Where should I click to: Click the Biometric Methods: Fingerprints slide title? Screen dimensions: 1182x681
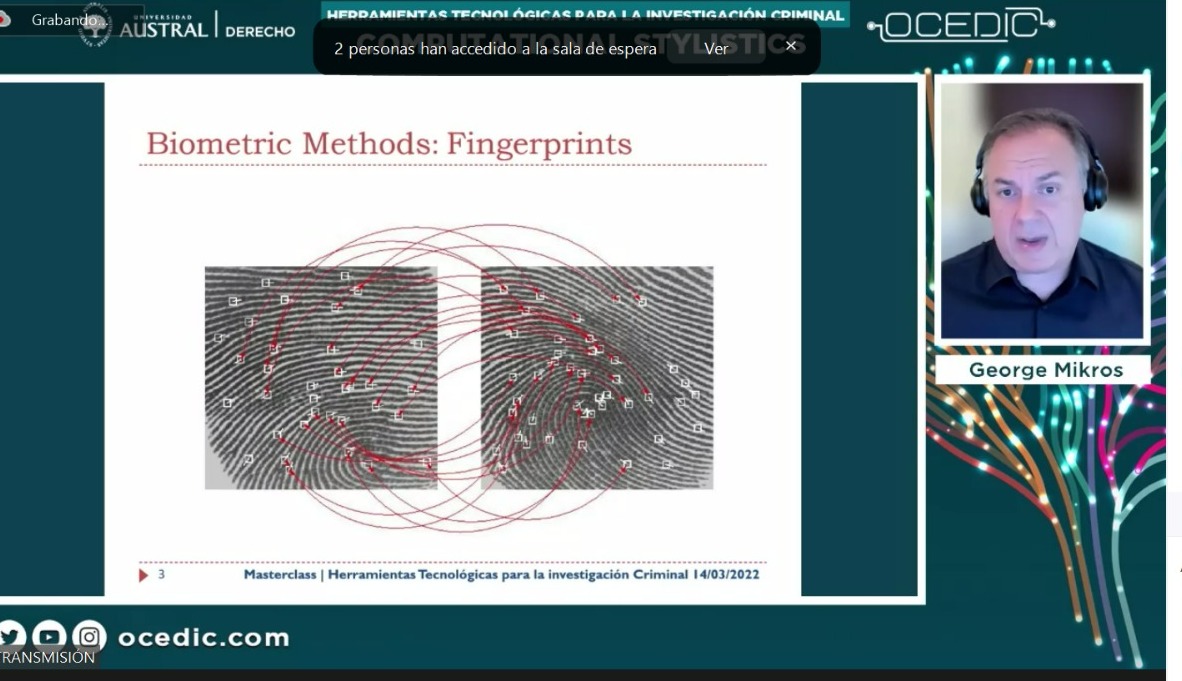[389, 144]
